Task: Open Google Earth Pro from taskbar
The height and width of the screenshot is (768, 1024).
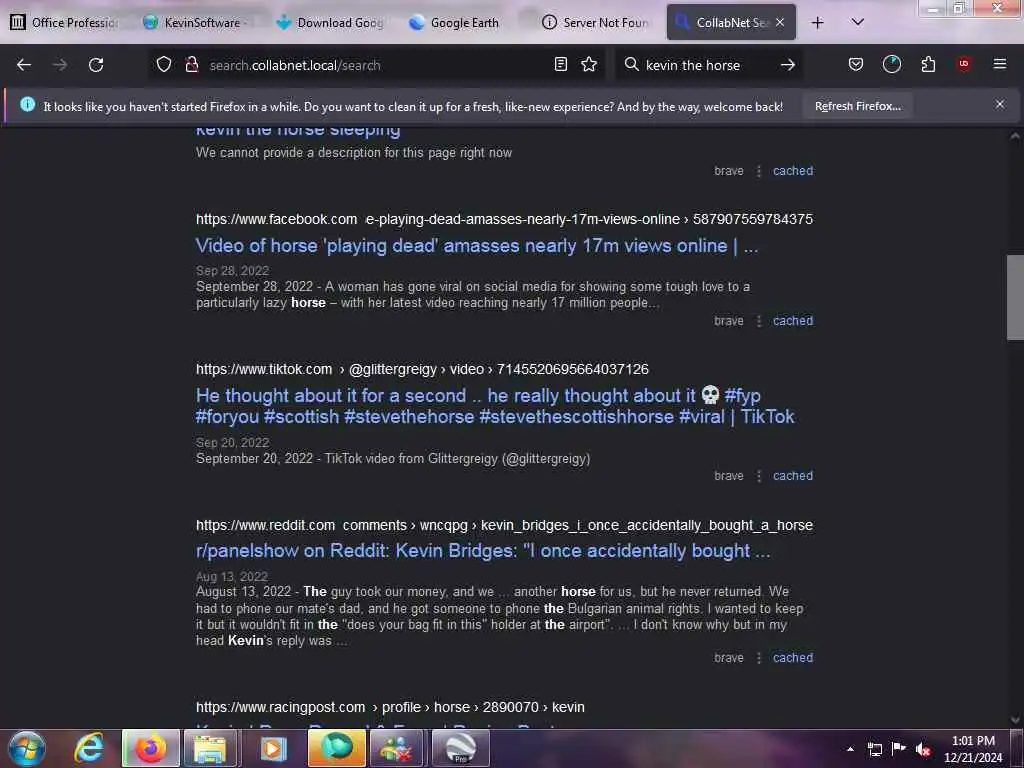Action: coord(461,748)
